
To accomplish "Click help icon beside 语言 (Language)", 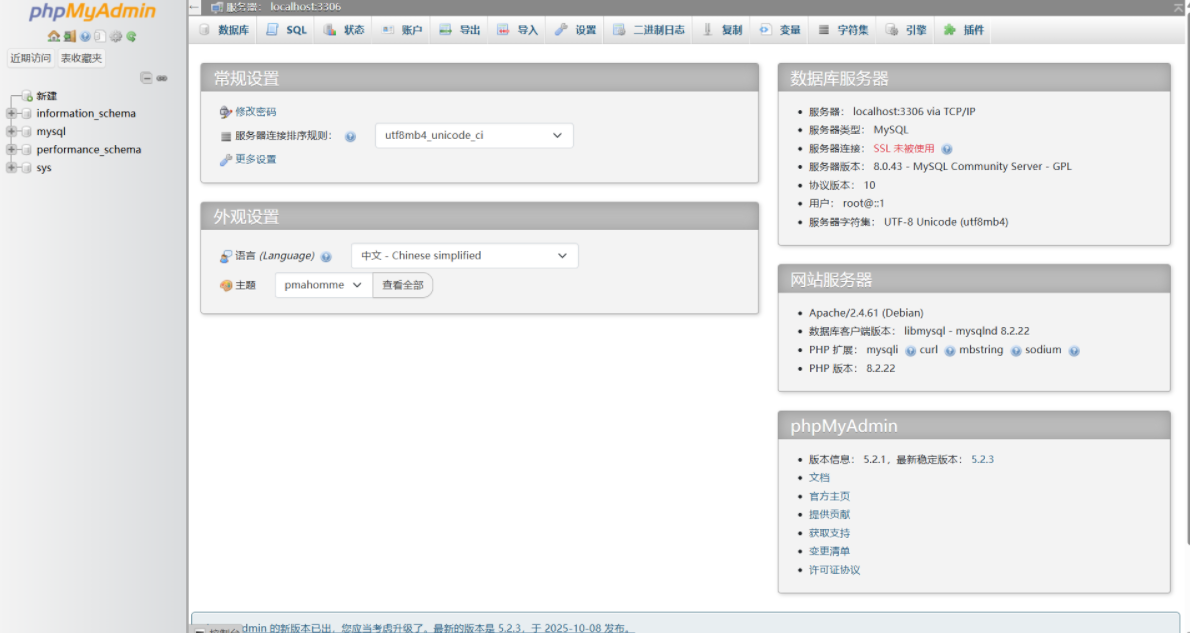I will click(326, 257).
